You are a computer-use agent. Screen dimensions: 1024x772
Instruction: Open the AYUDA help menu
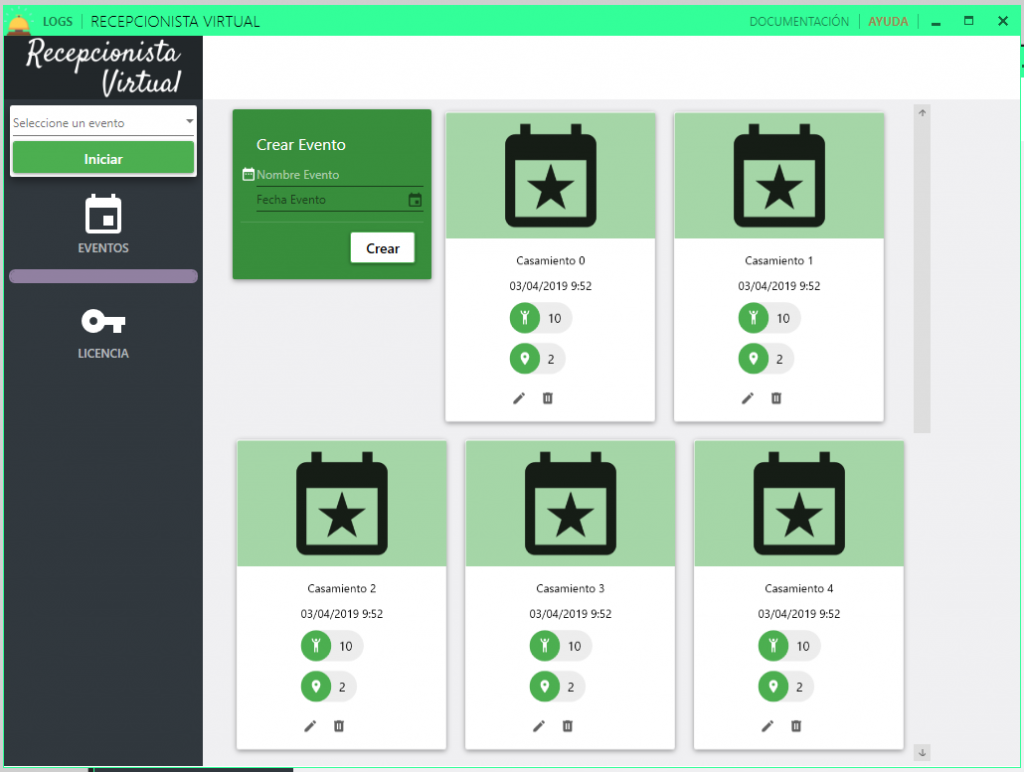tap(888, 22)
